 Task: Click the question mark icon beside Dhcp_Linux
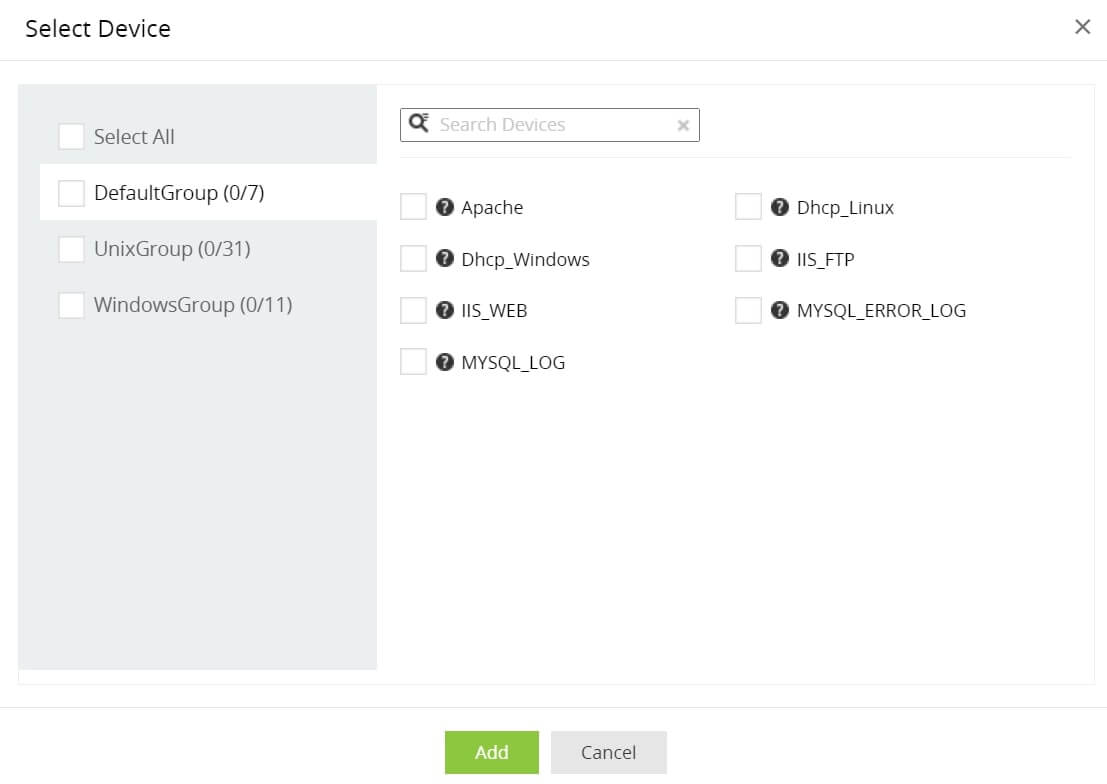tap(781, 207)
